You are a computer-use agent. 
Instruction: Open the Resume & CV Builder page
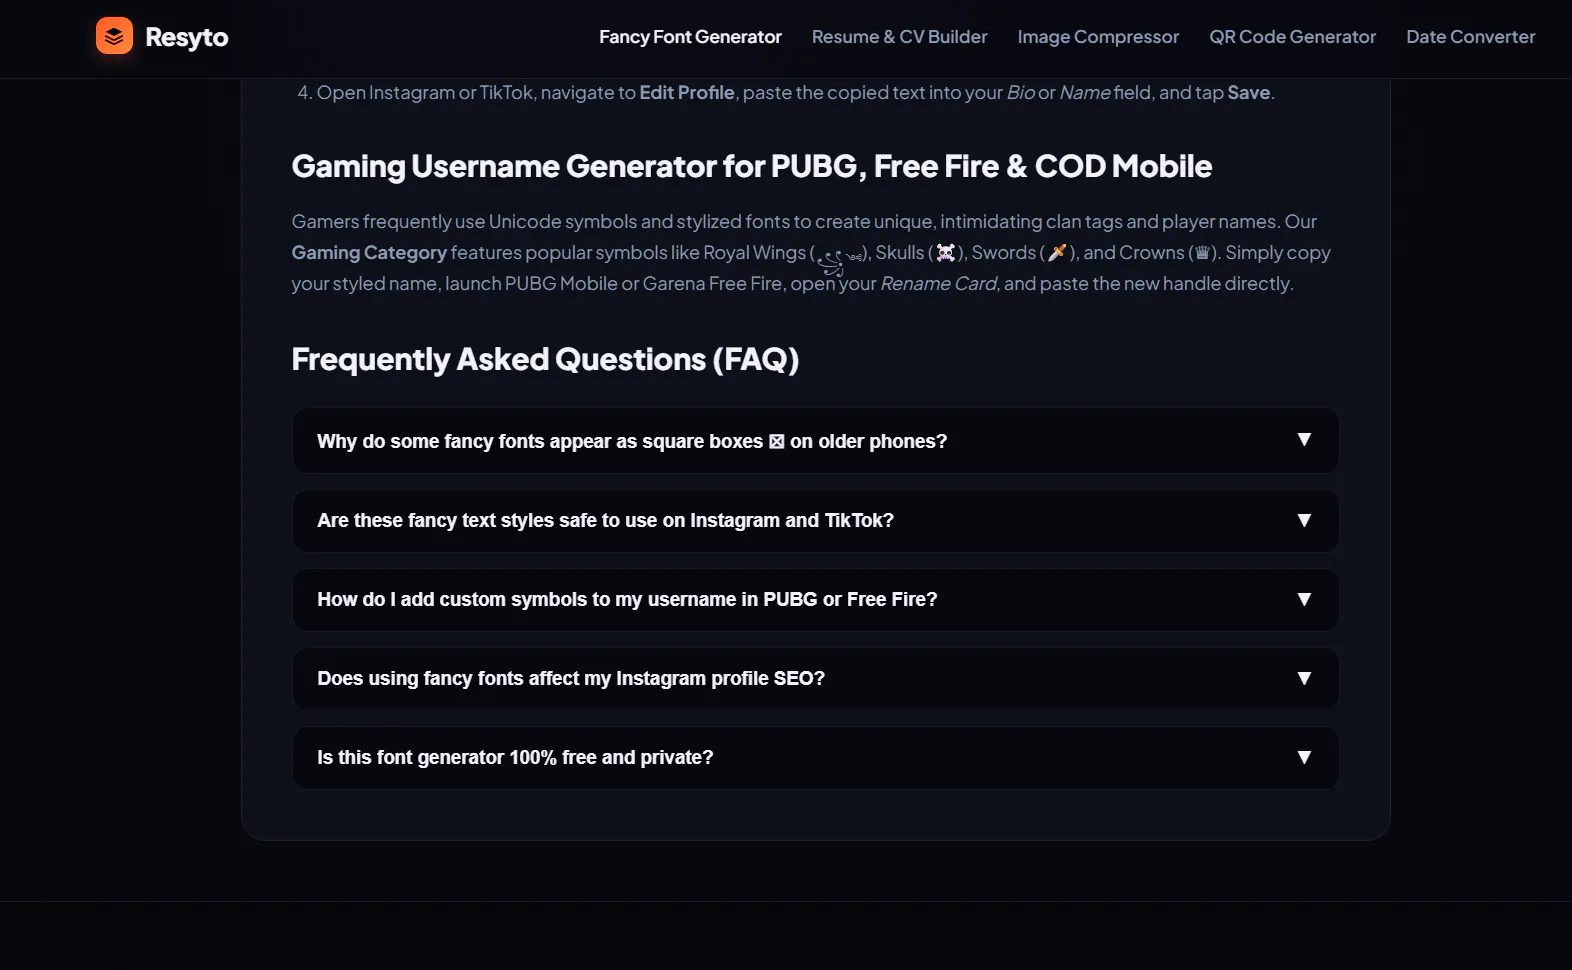(899, 37)
